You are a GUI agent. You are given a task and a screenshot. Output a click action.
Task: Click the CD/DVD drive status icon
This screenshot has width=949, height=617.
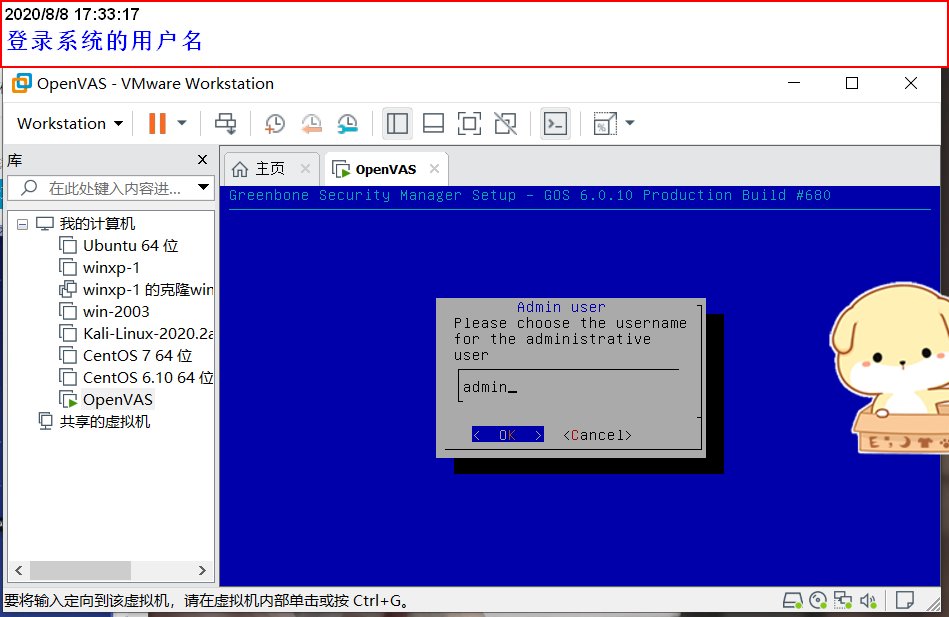pos(818,600)
